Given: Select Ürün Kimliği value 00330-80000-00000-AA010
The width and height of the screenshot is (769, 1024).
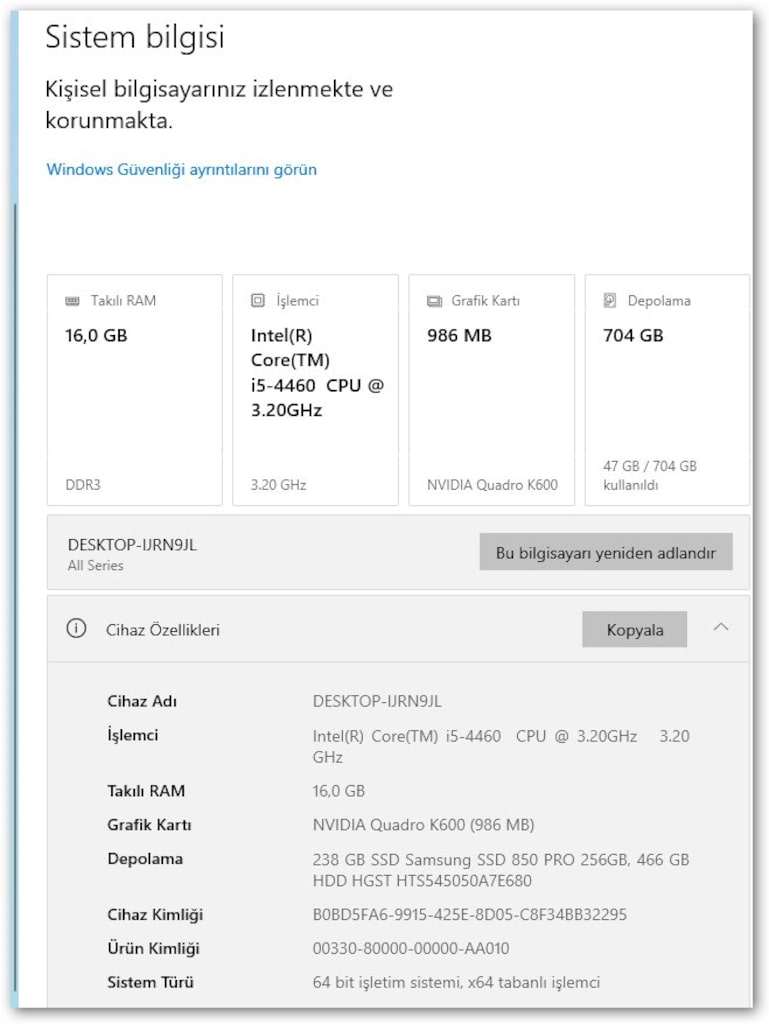Looking at the screenshot, I should (411, 949).
